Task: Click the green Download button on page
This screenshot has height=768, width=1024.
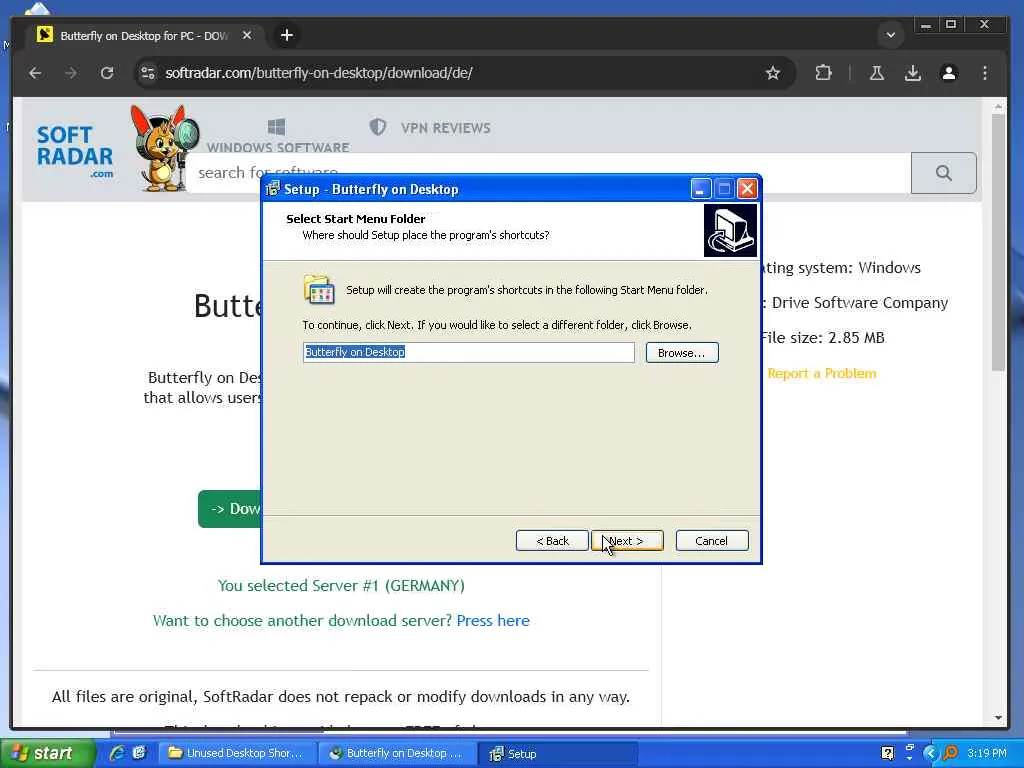Action: (230, 509)
